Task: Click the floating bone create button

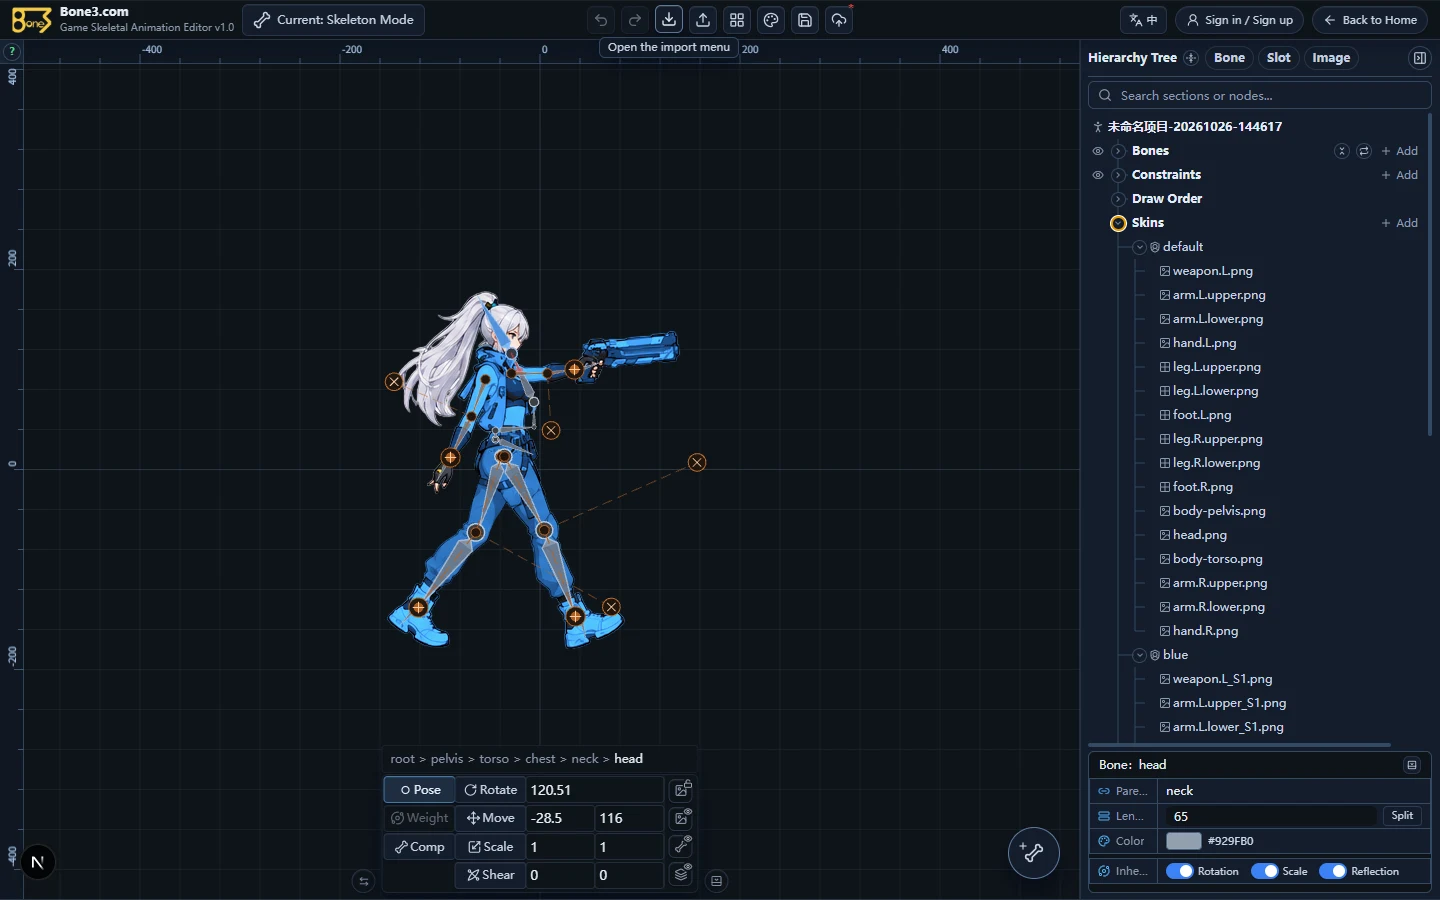Action: [1033, 853]
